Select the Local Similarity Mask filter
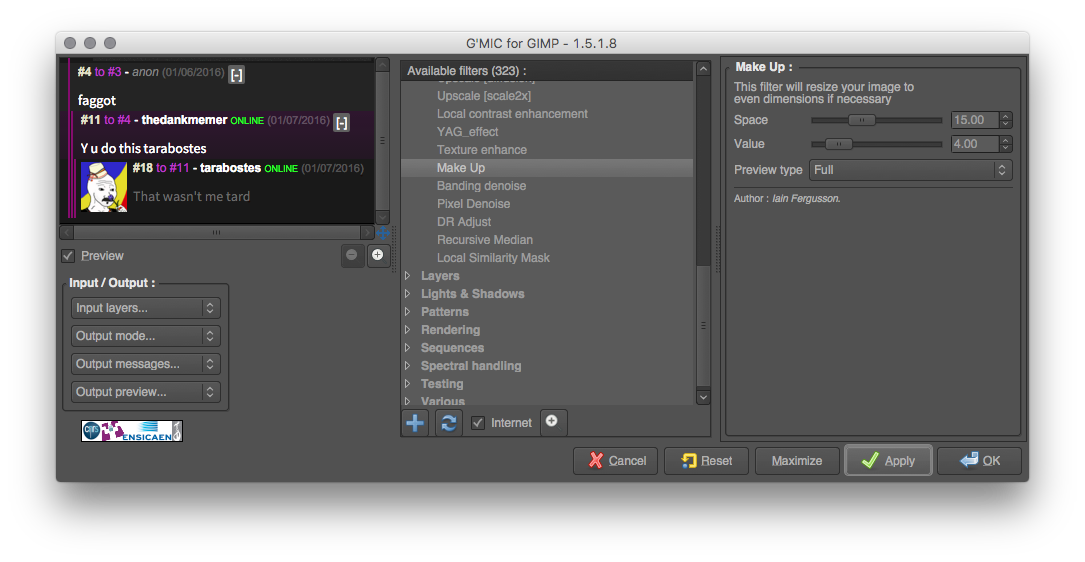Viewport: 1085px width, 562px height. [493, 258]
